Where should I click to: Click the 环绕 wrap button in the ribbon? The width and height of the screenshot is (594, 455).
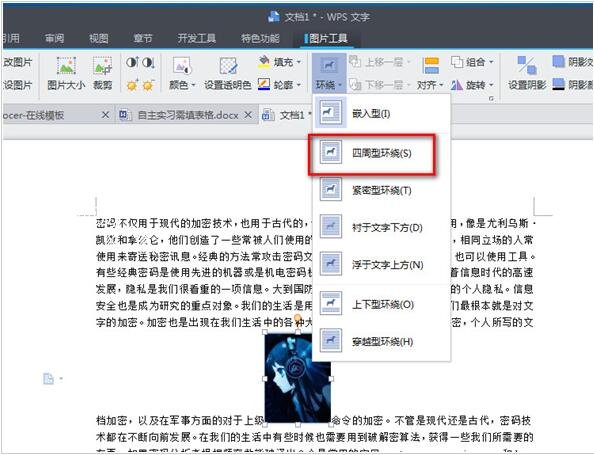point(329,73)
